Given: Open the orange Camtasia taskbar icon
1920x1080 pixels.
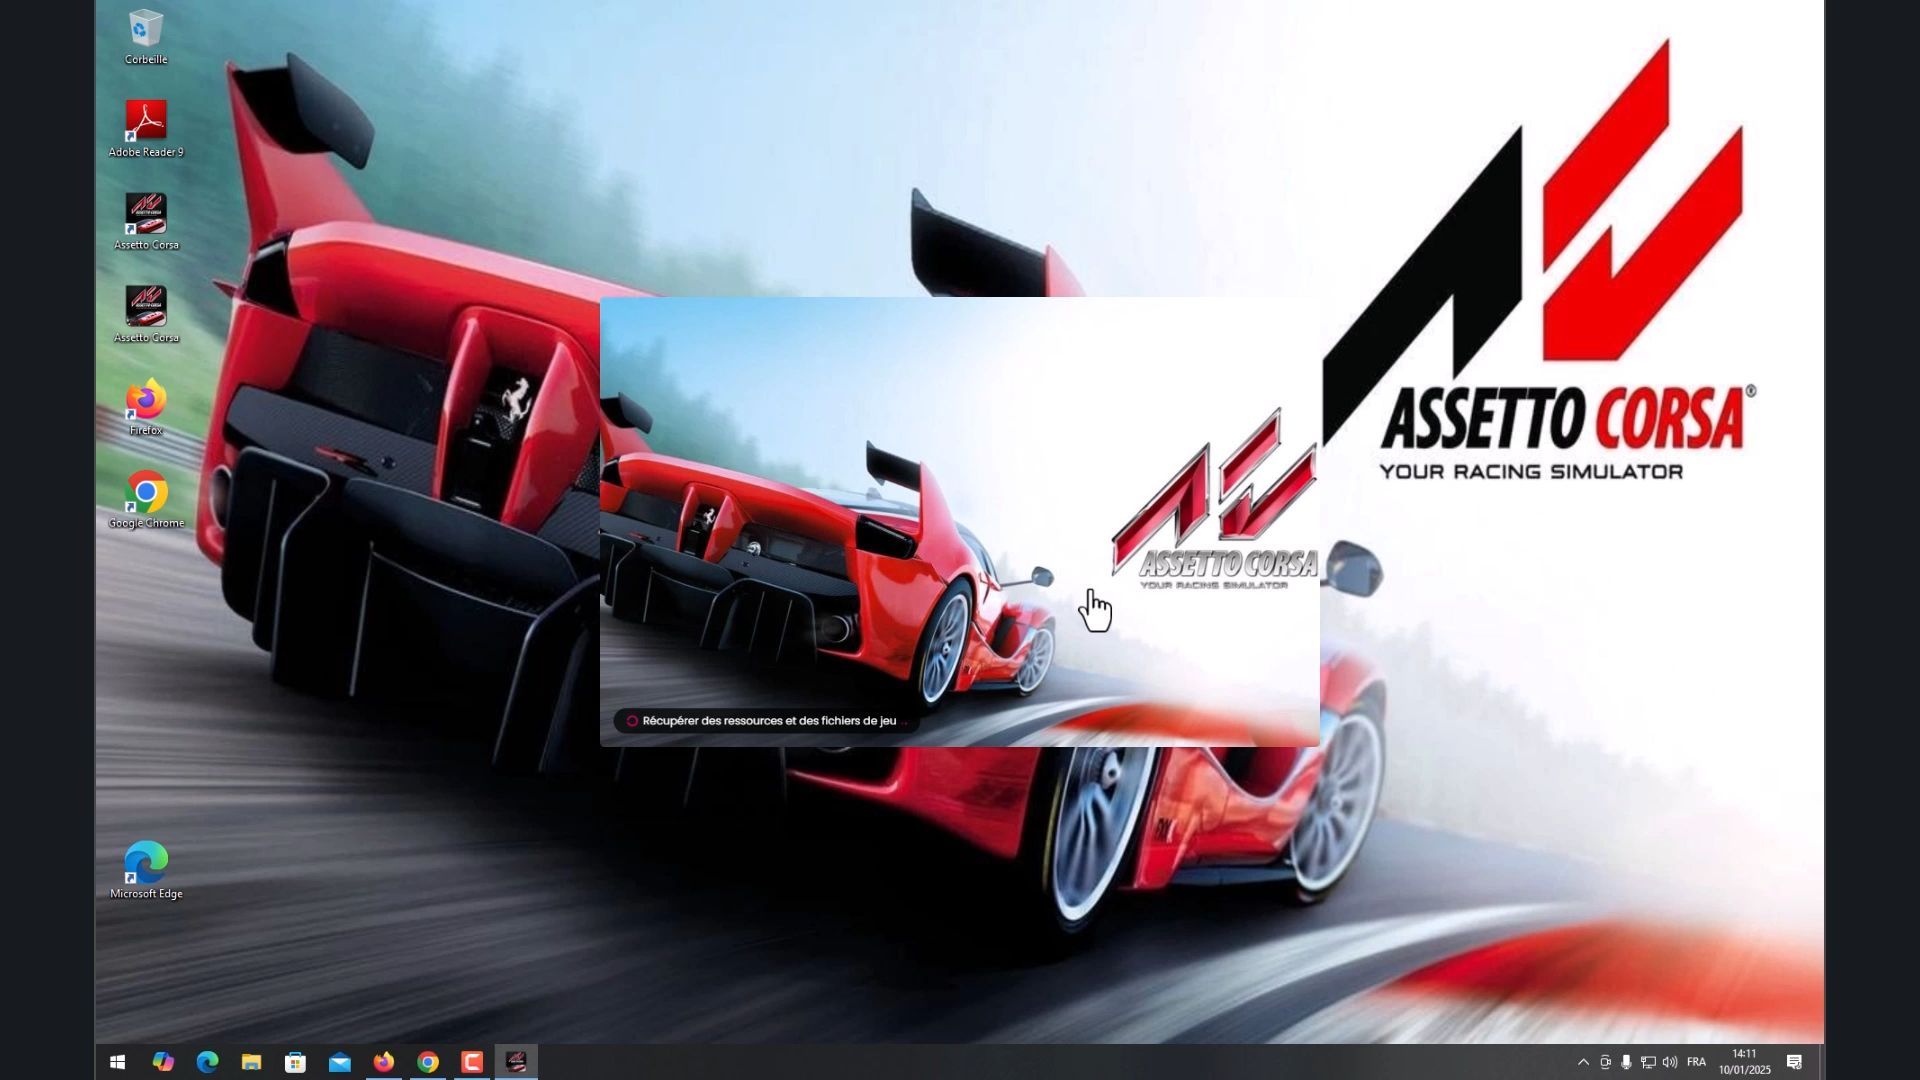Looking at the screenshot, I should [472, 1062].
